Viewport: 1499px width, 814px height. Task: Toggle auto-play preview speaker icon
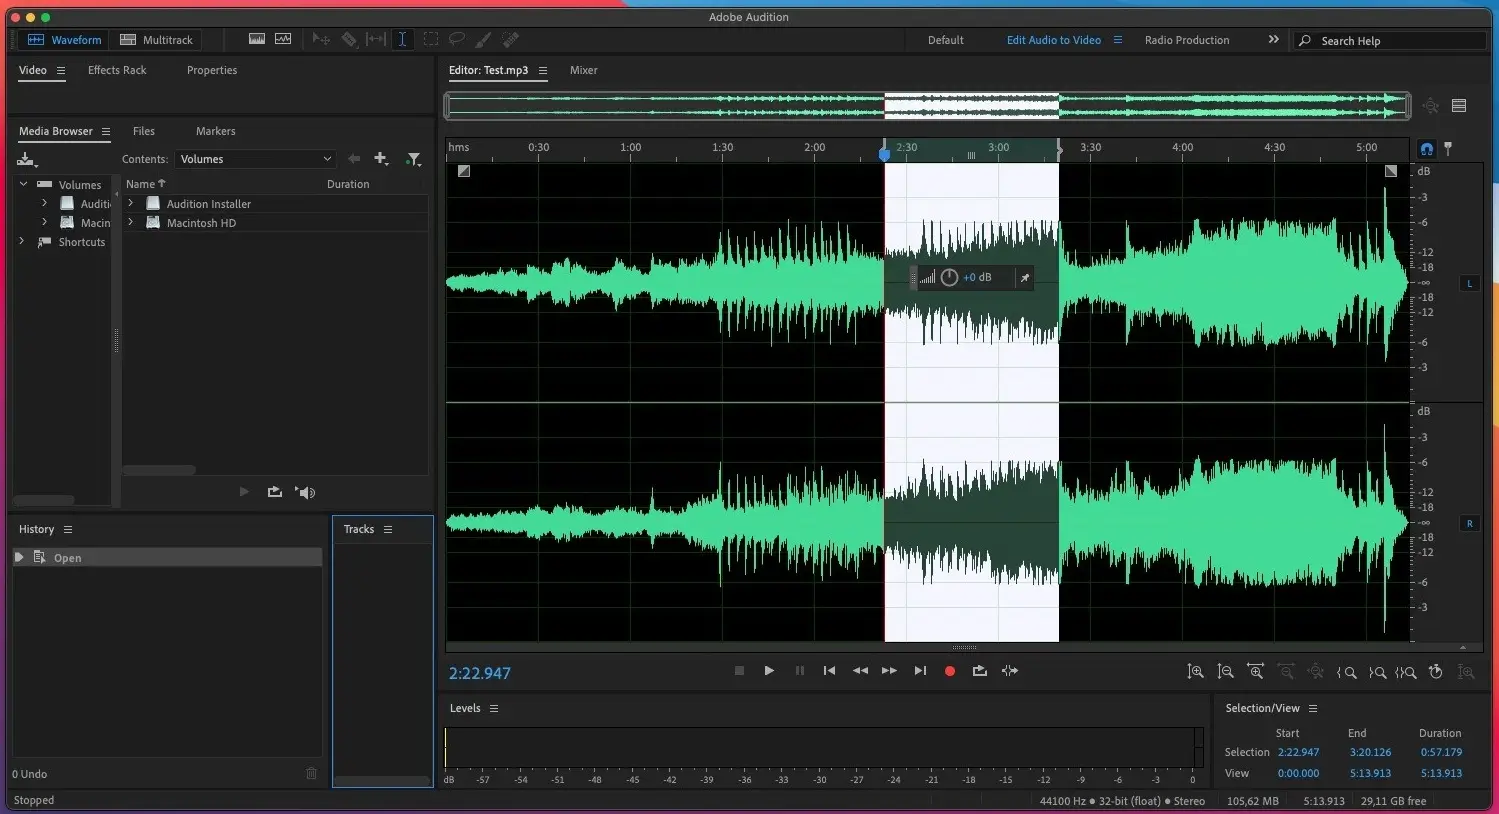click(306, 492)
